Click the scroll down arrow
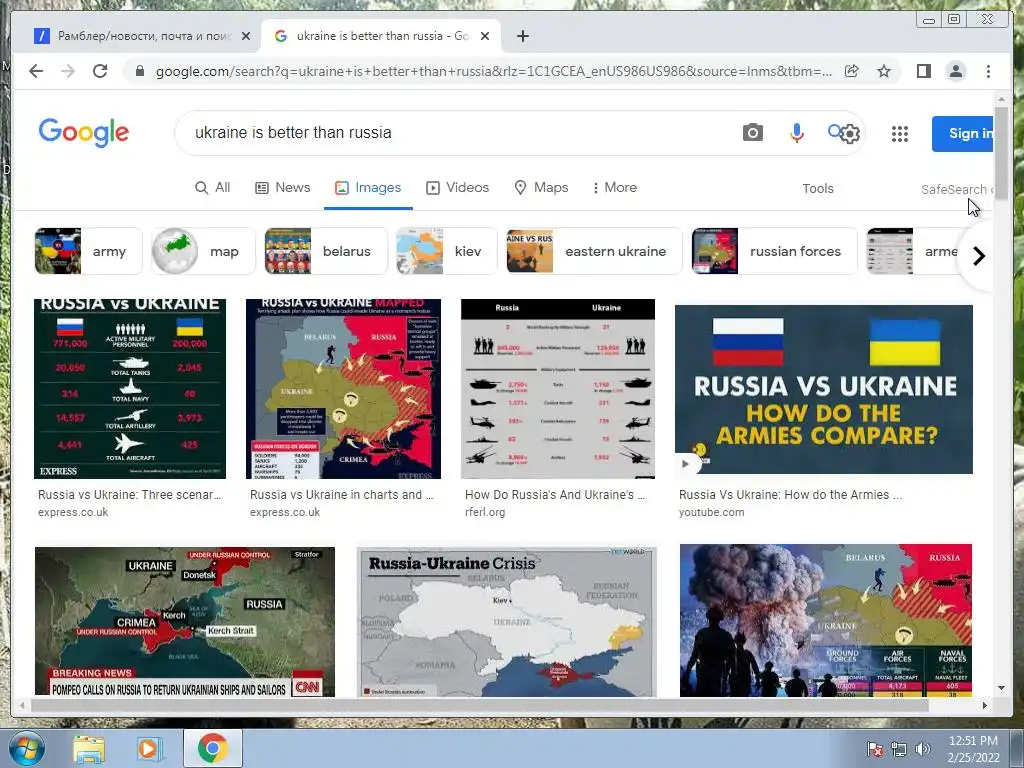Screen dimensions: 1024x768 click(1001, 688)
